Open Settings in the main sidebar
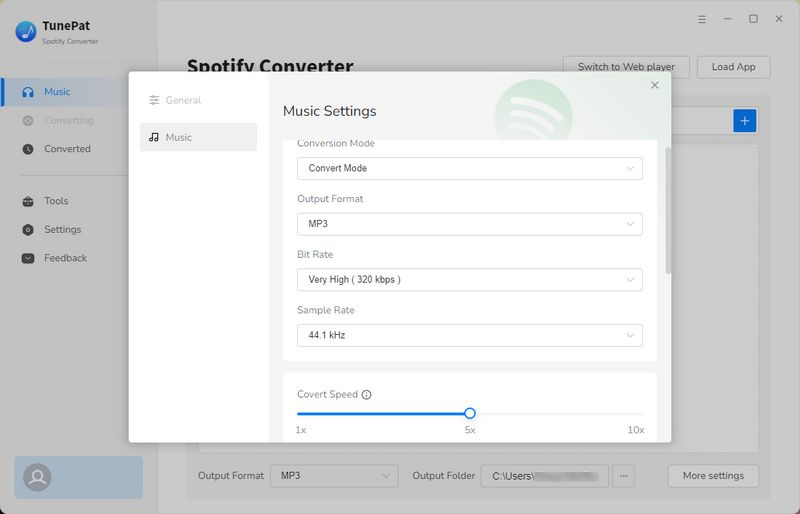The image size is (800, 514). point(65,230)
